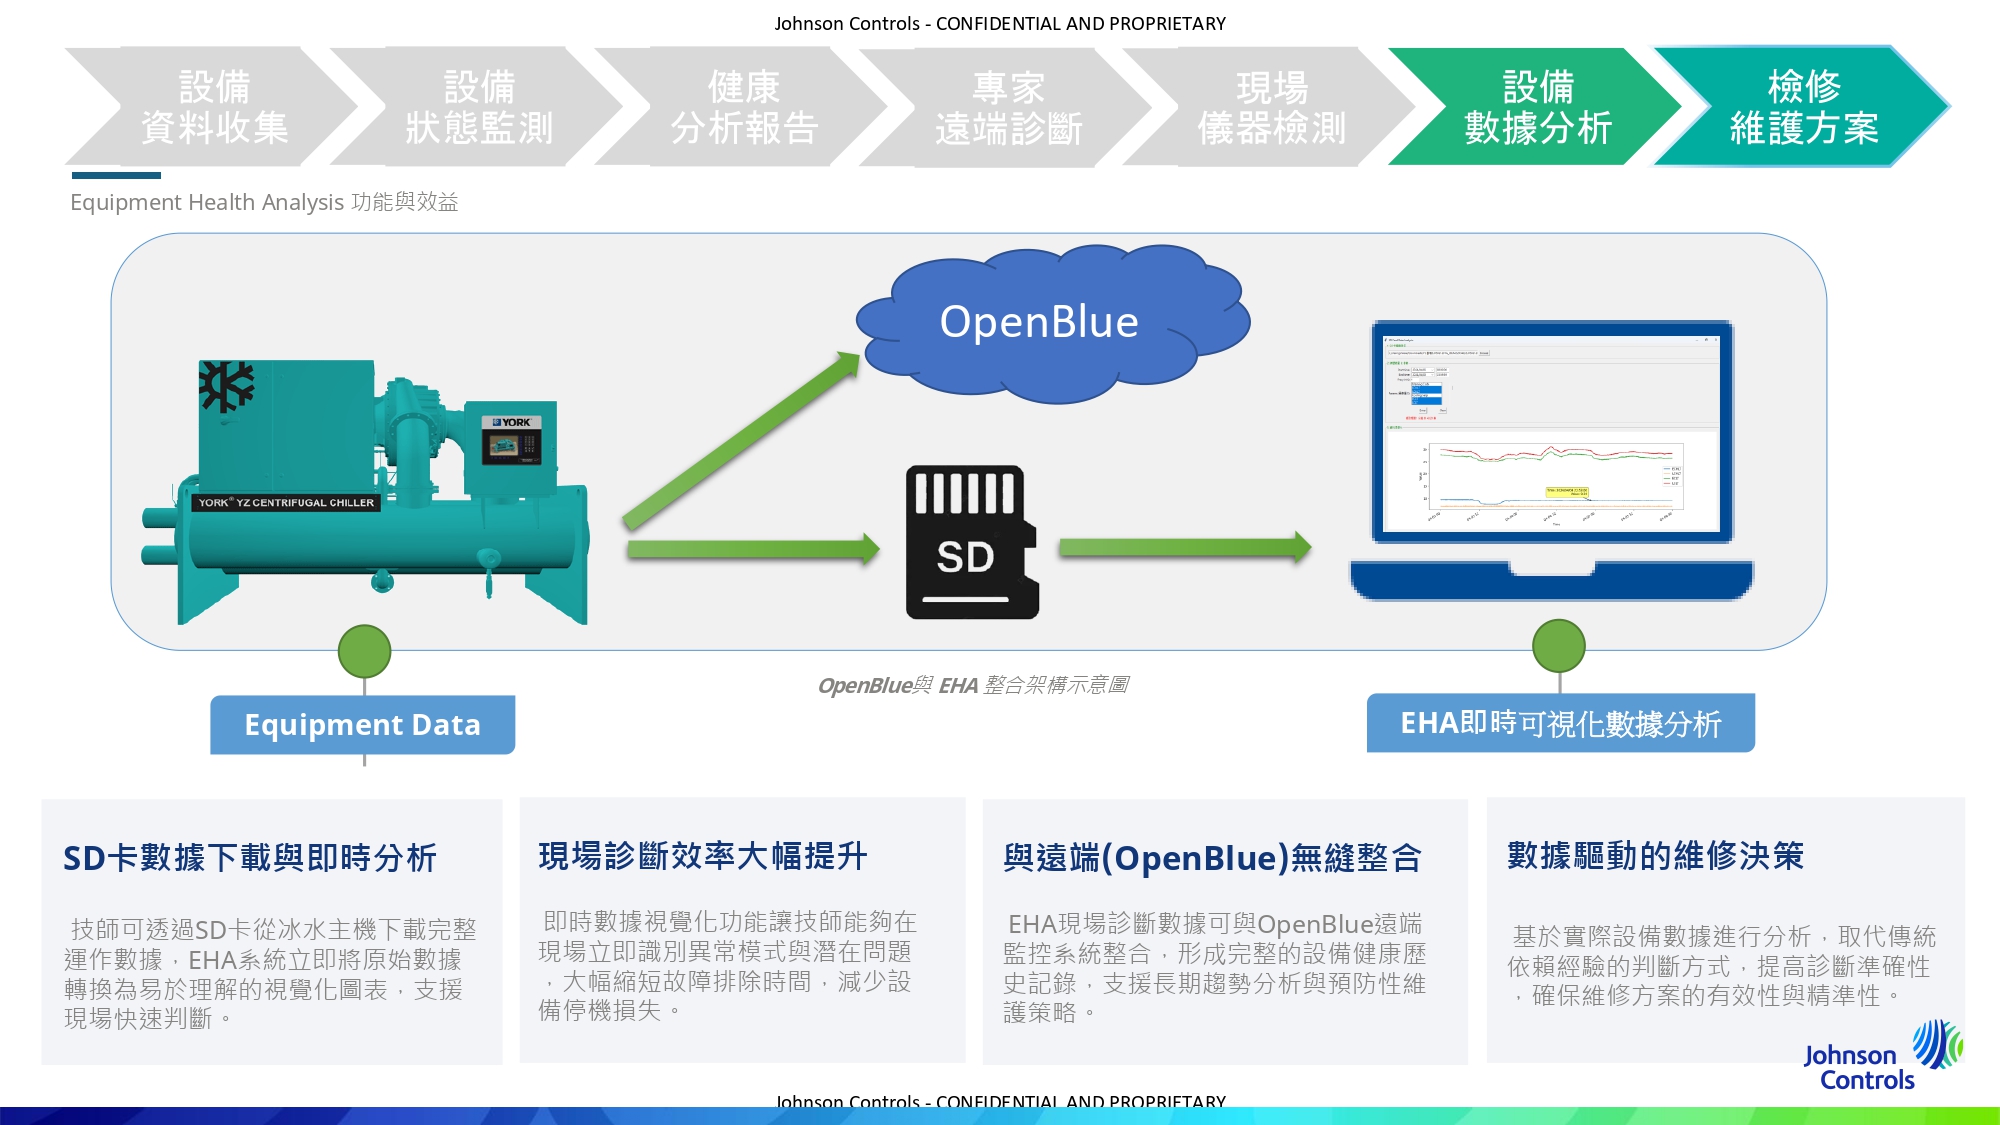2000x1125 pixels.
Task: Click green dot above EHA即時可視化數據分析 label
Action: coord(1558,646)
